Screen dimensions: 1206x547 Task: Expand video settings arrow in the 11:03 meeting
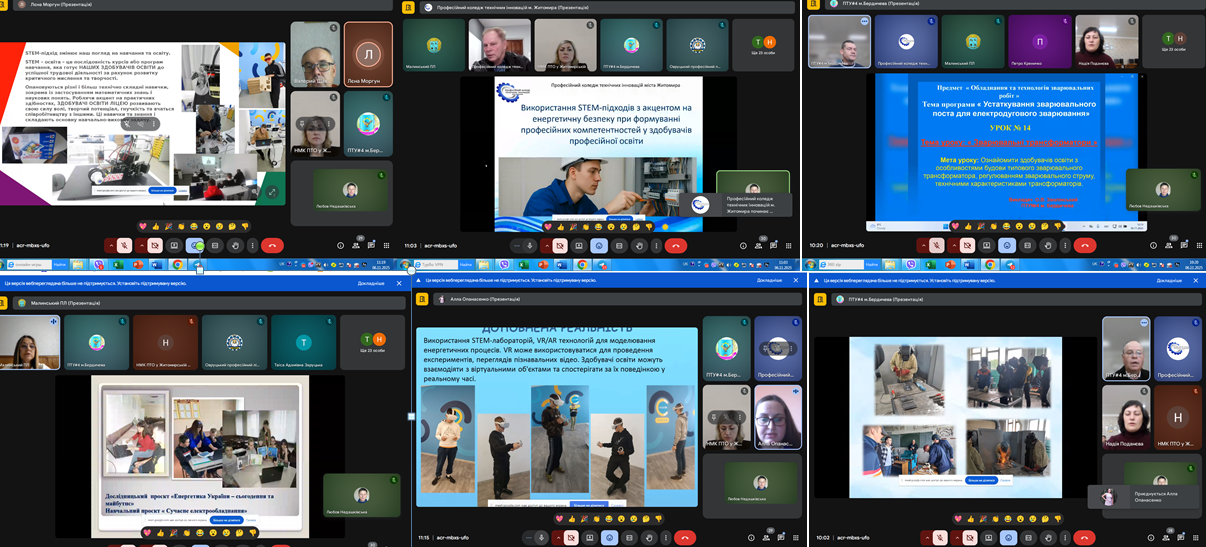(x=547, y=246)
